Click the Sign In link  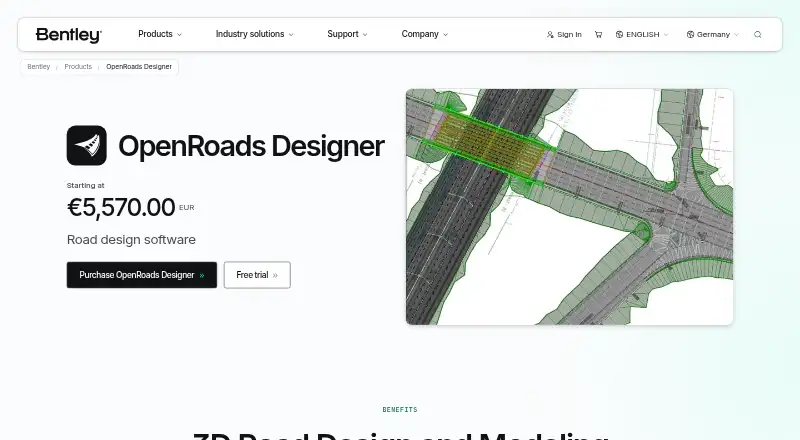tap(564, 34)
